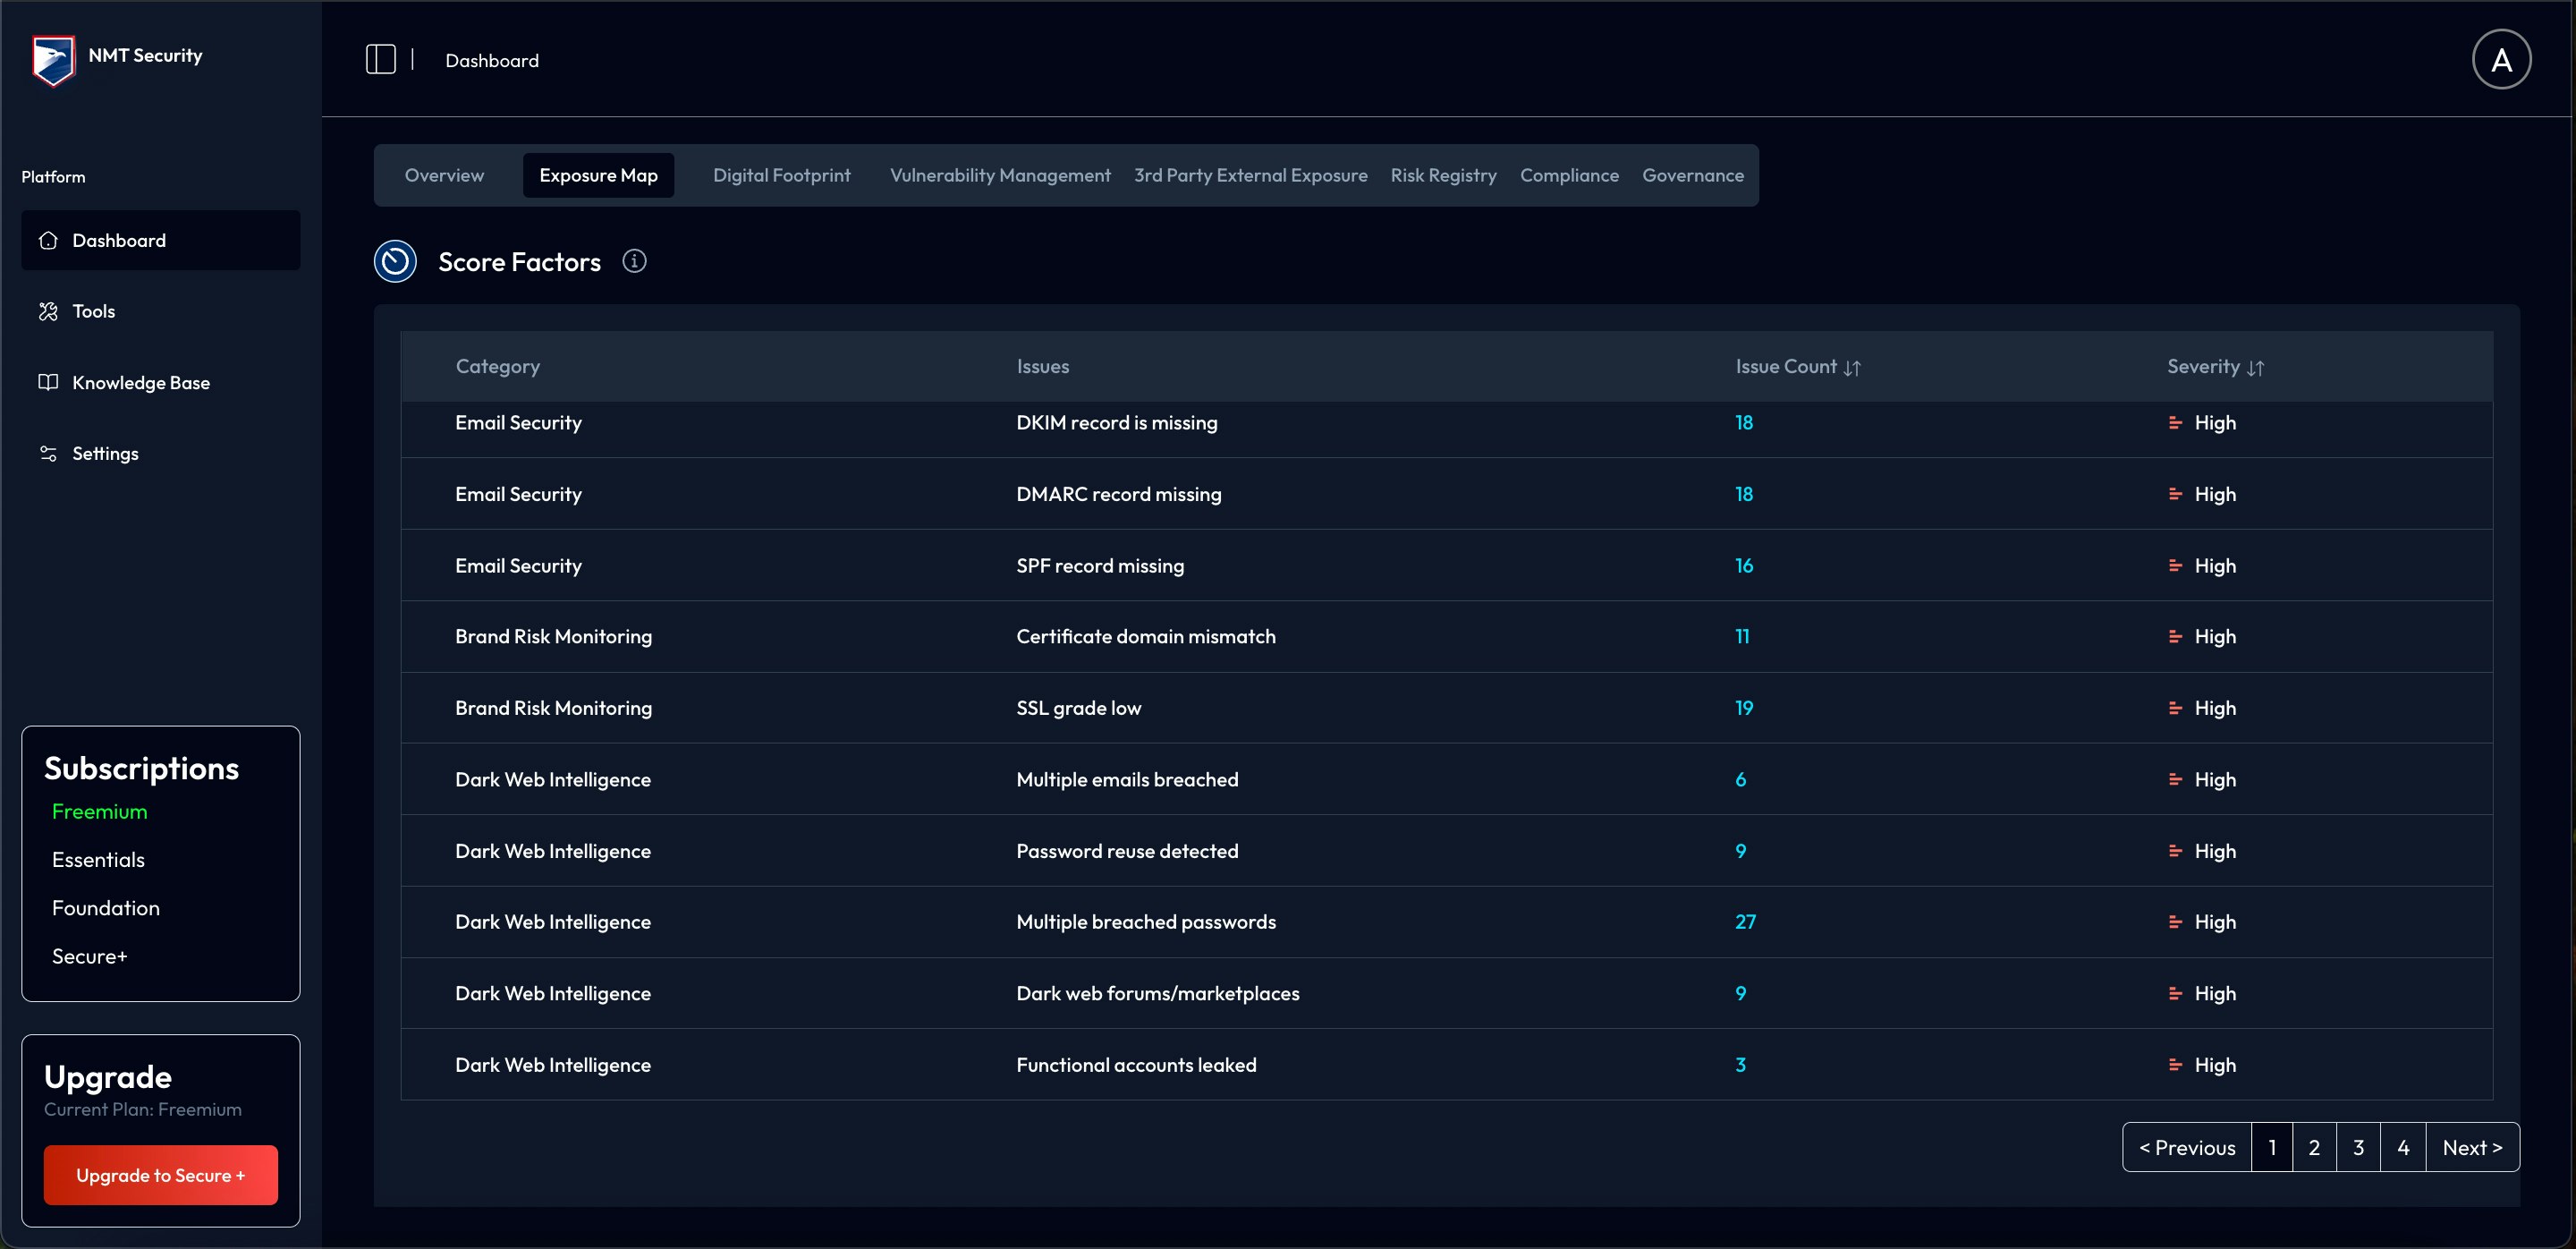2576x1249 pixels.
Task: Open the account avatar menu
Action: point(2501,59)
